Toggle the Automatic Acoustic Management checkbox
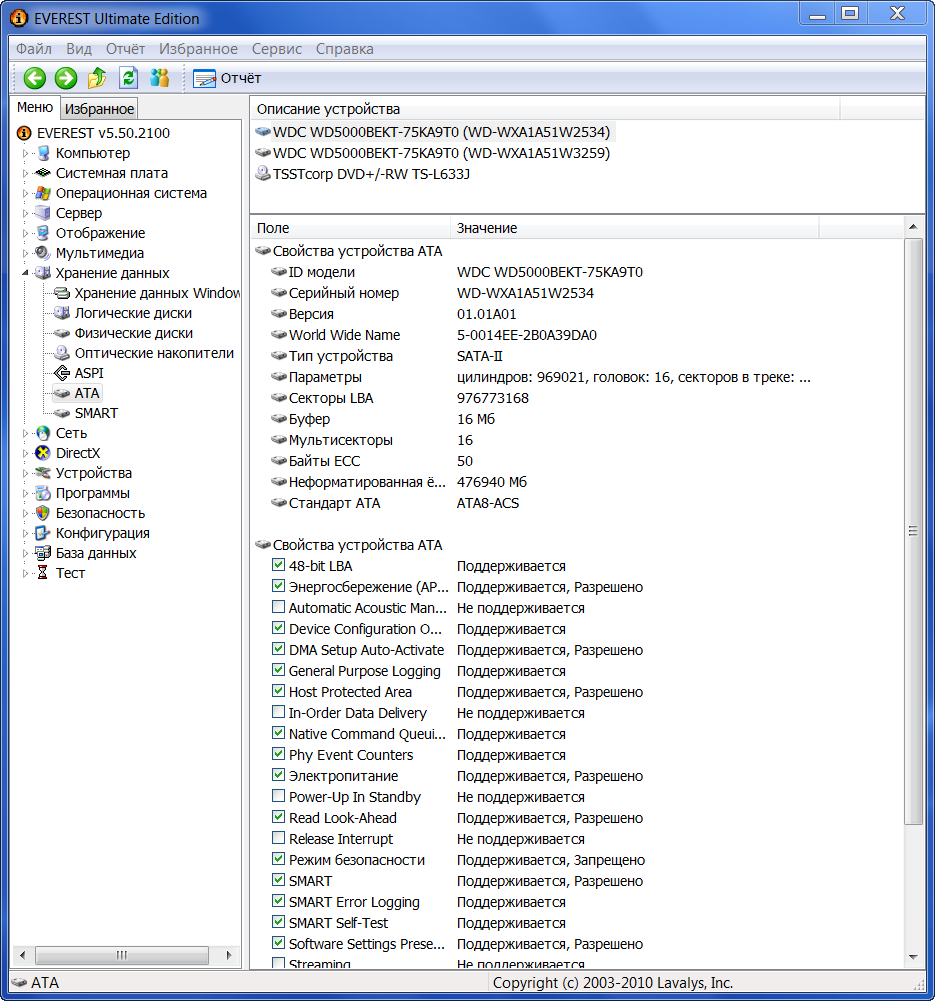This screenshot has height=1001, width=935. click(278, 606)
